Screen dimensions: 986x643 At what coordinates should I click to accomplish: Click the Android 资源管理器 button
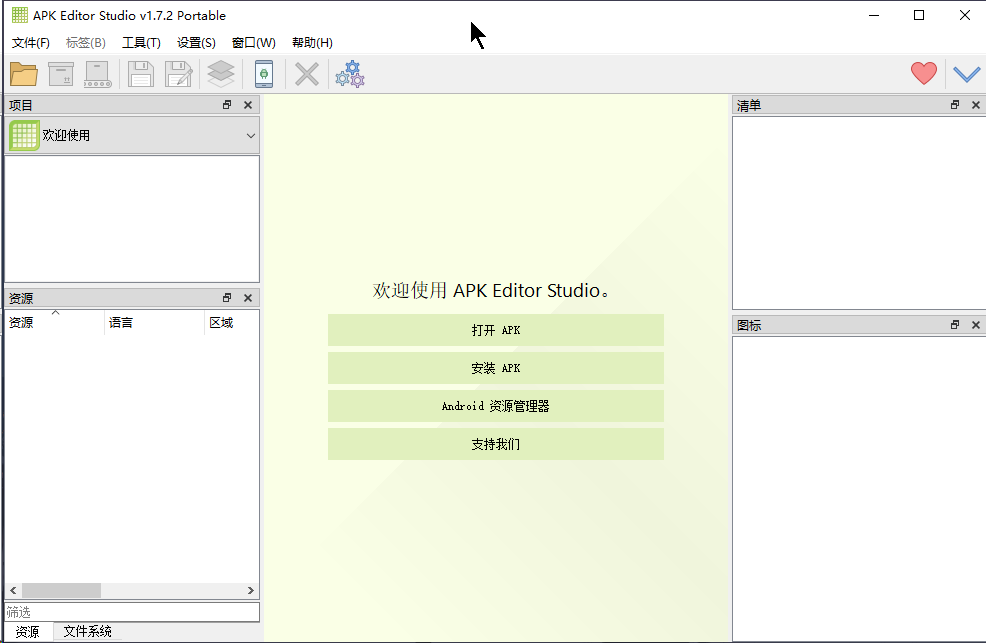point(496,406)
